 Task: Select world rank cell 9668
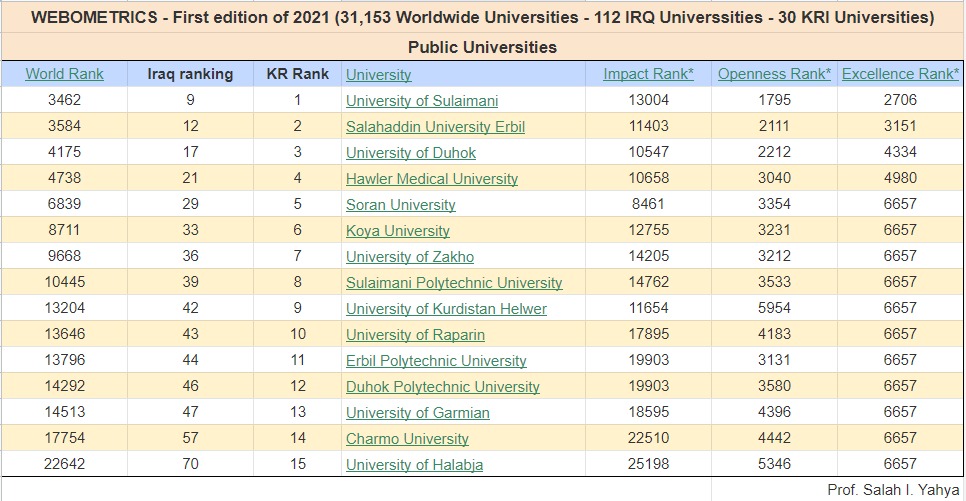[64, 256]
